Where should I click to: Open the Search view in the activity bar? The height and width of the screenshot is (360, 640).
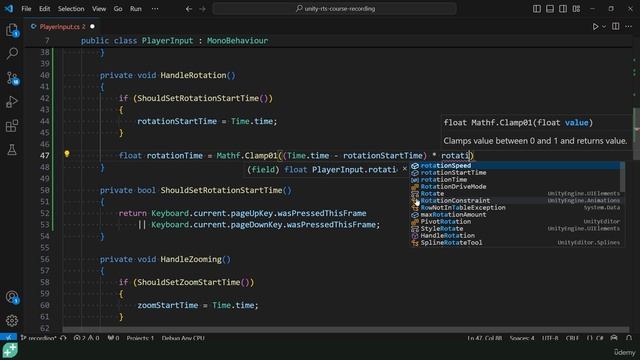pos(12,53)
